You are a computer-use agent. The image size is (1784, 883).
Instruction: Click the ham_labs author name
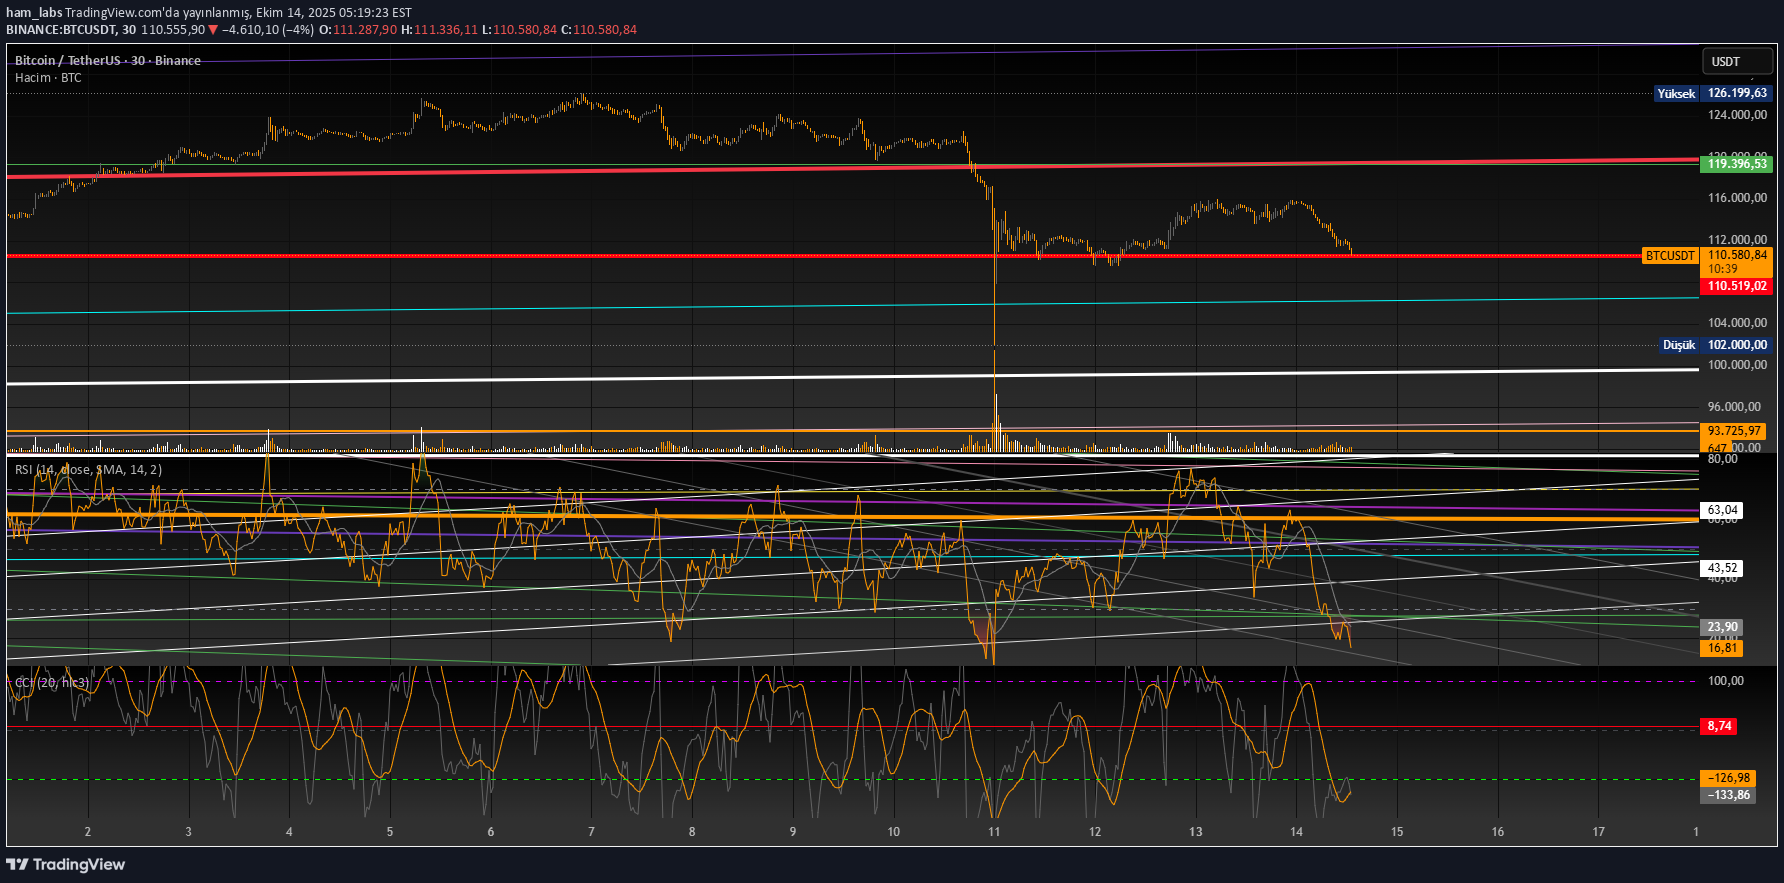coord(34,13)
